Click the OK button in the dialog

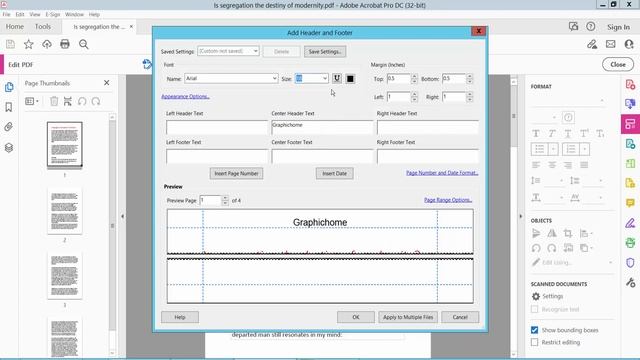[x=356, y=317]
